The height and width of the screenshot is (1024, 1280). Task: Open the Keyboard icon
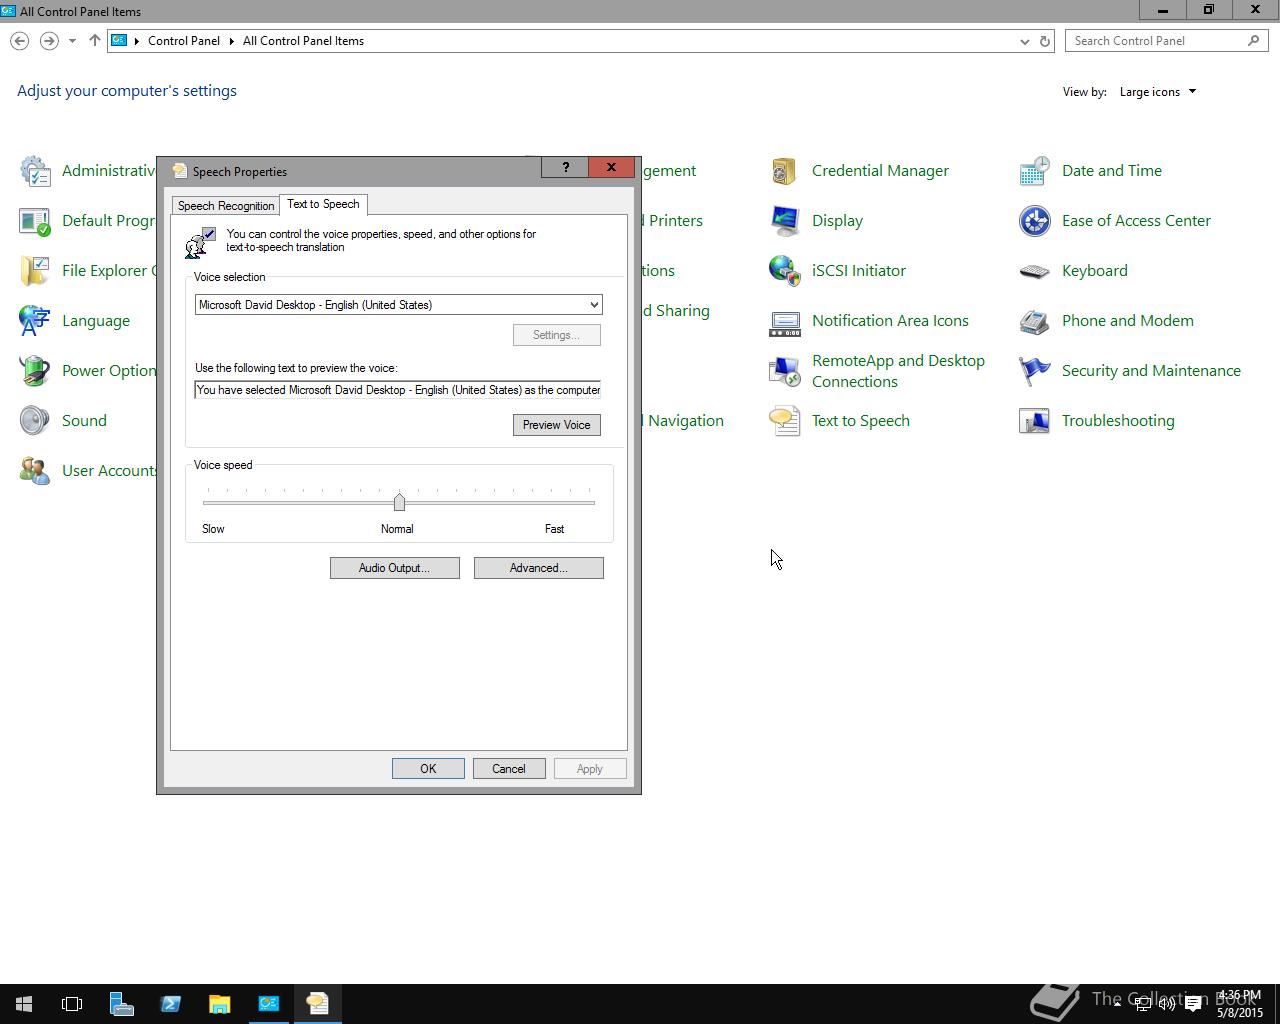1035,271
